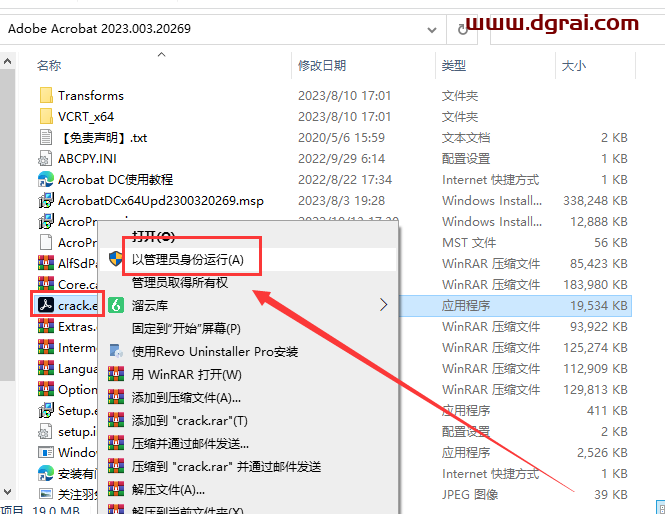The width and height of the screenshot is (665, 514).
Task: Click the navigation pane scroll-up arrow
Action: 7,61
